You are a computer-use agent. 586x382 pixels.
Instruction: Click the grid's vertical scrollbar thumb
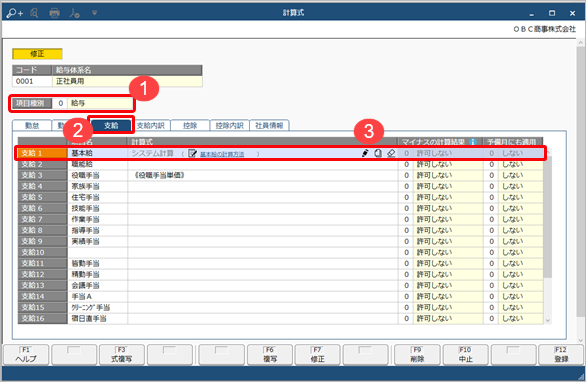[548, 217]
